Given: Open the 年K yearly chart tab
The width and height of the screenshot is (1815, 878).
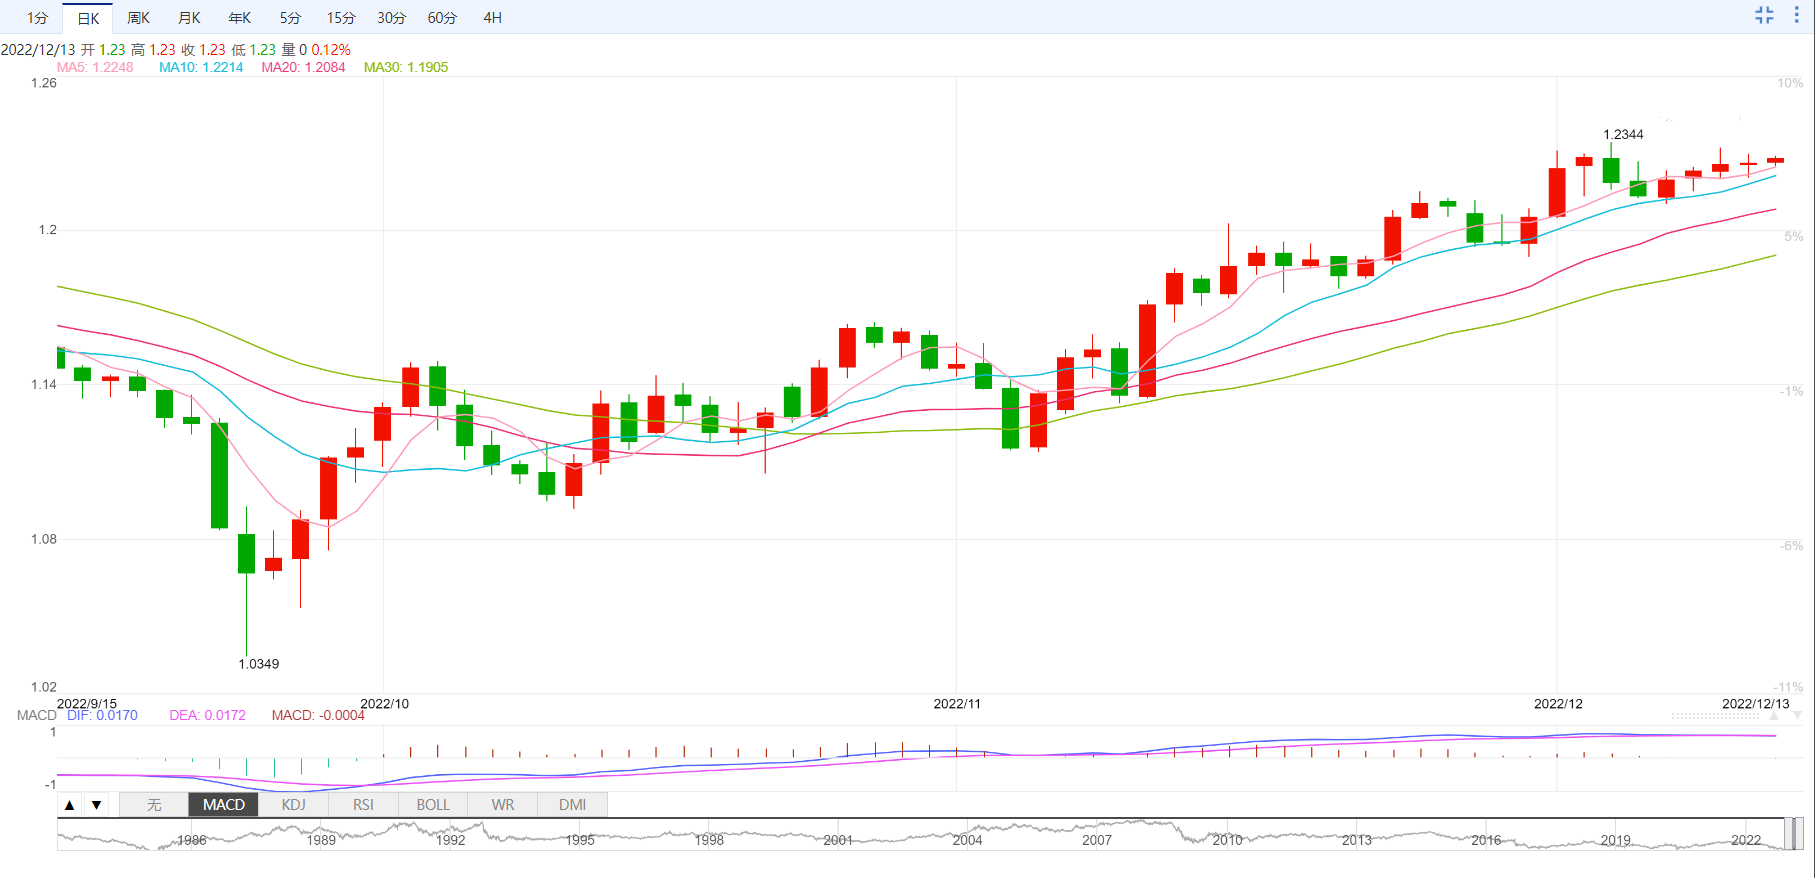Looking at the screenshot, I should pyautogui.click(x=240, y=18).
